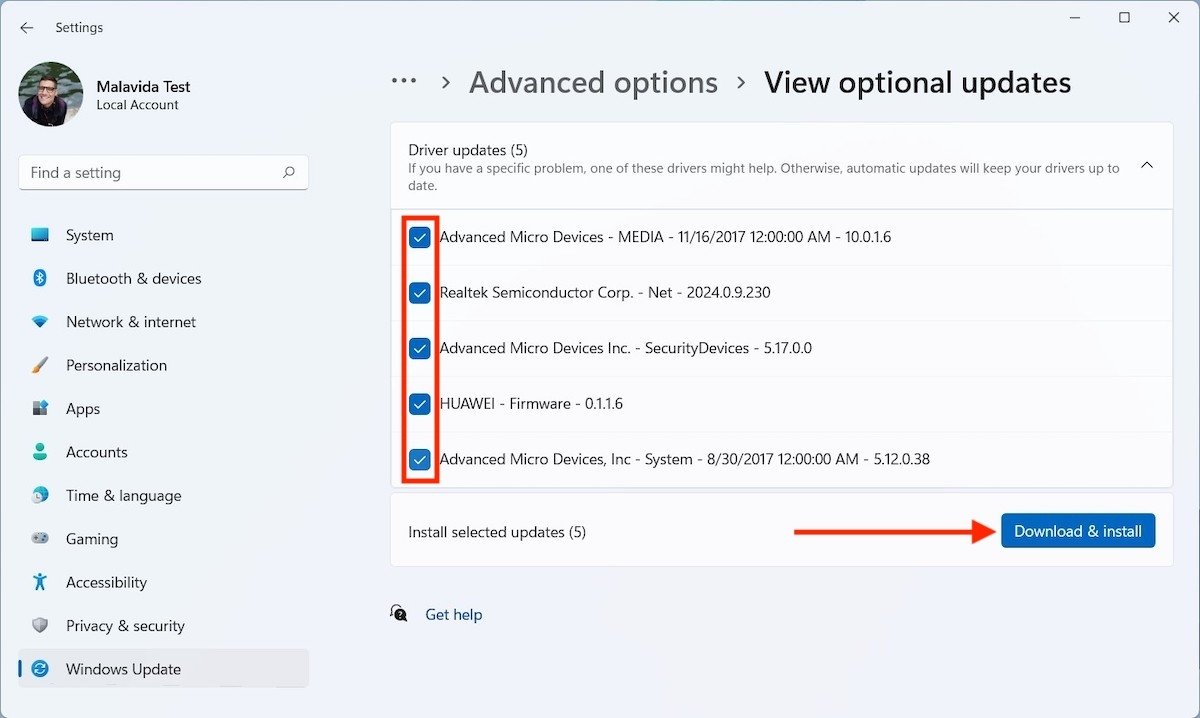Click the Driver updates (5) heading
Screen dimensions: 1200x718
tap(468, 150)
